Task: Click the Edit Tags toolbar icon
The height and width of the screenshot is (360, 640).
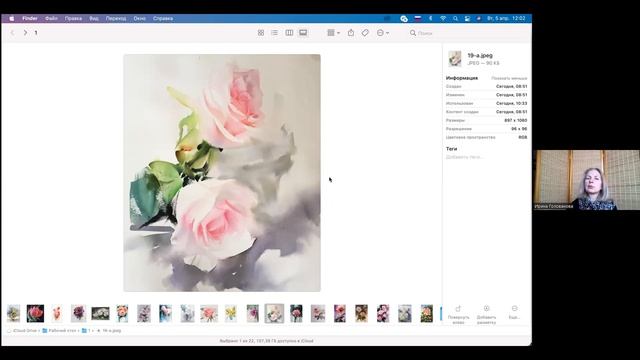Action: 365,33
